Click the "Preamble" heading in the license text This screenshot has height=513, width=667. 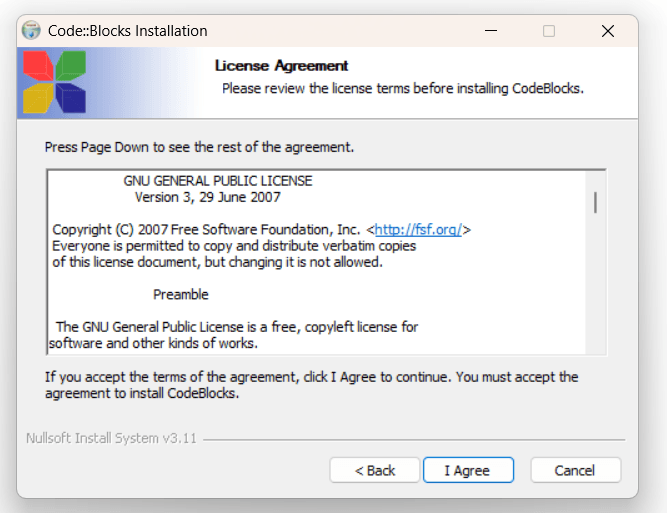point(181,295)
